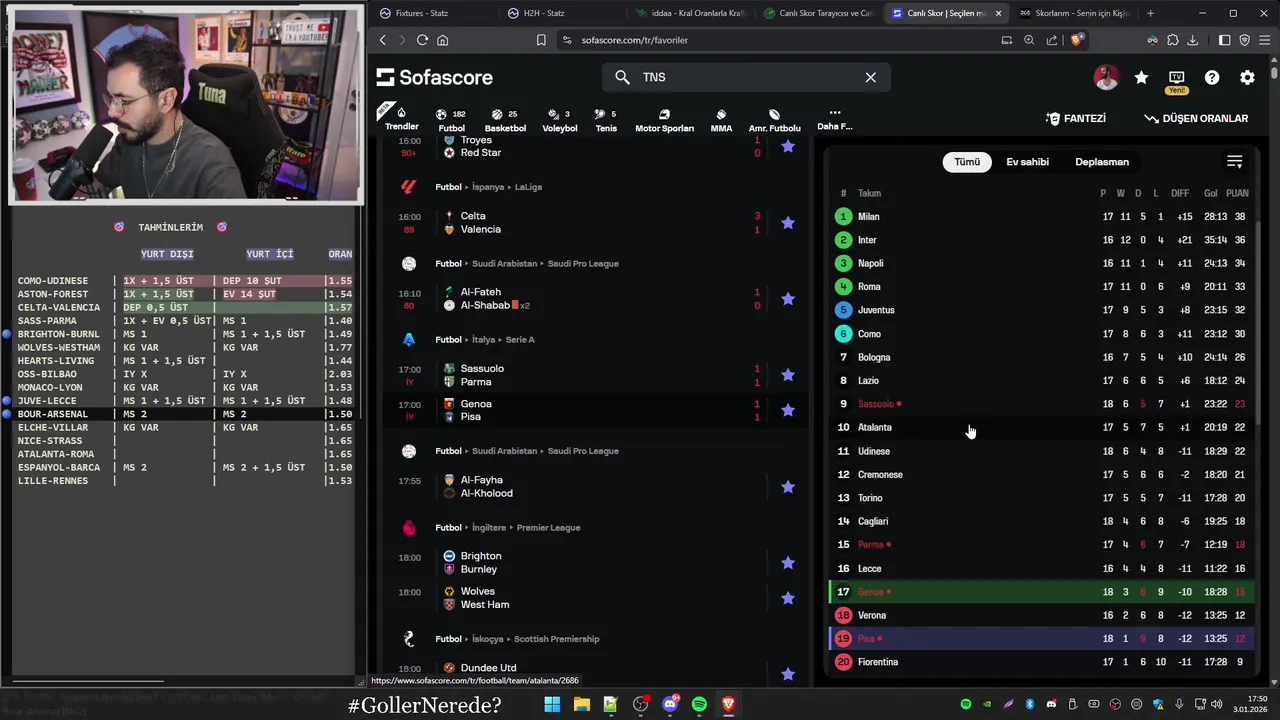Unfavorite the Wolves vs West Ham match
The image size is (1280, 720).
pyautogui.click(x=788, y=598)
